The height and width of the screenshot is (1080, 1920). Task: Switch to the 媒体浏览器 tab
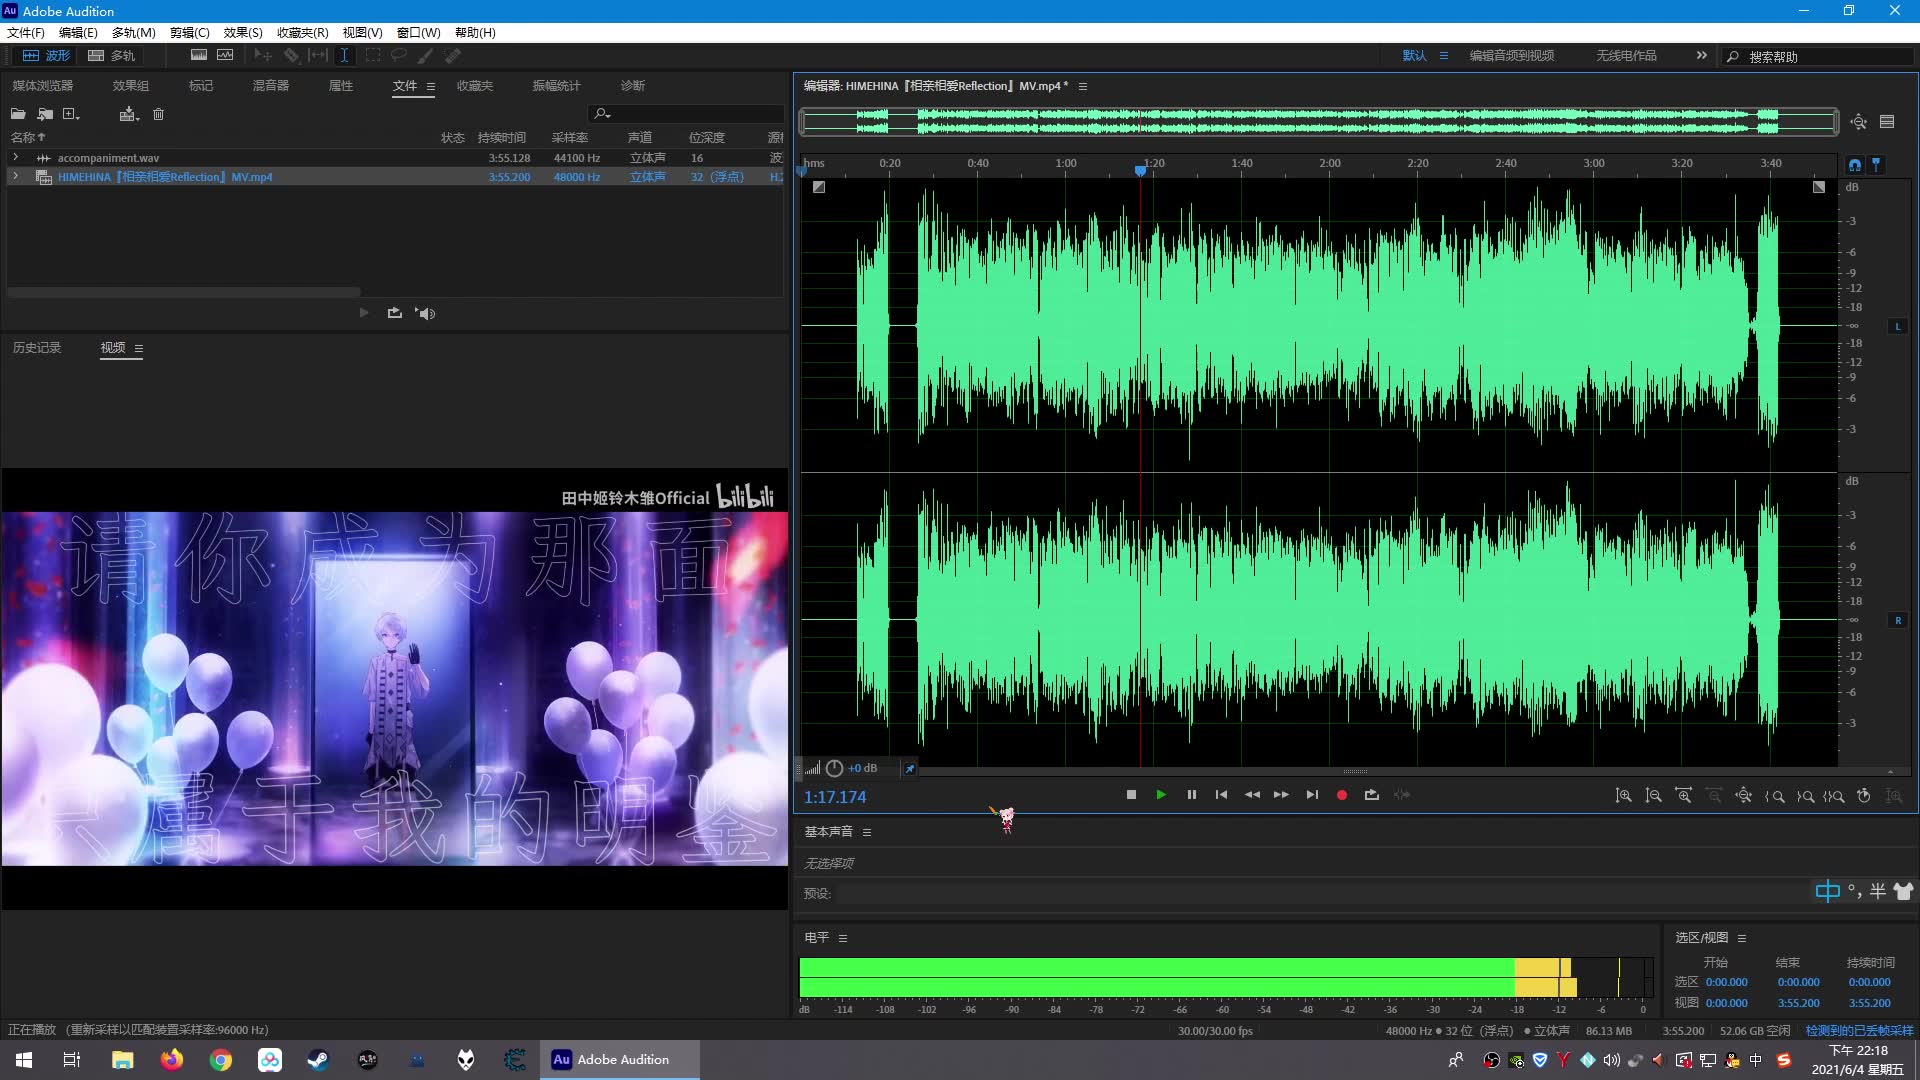[43, 86]
